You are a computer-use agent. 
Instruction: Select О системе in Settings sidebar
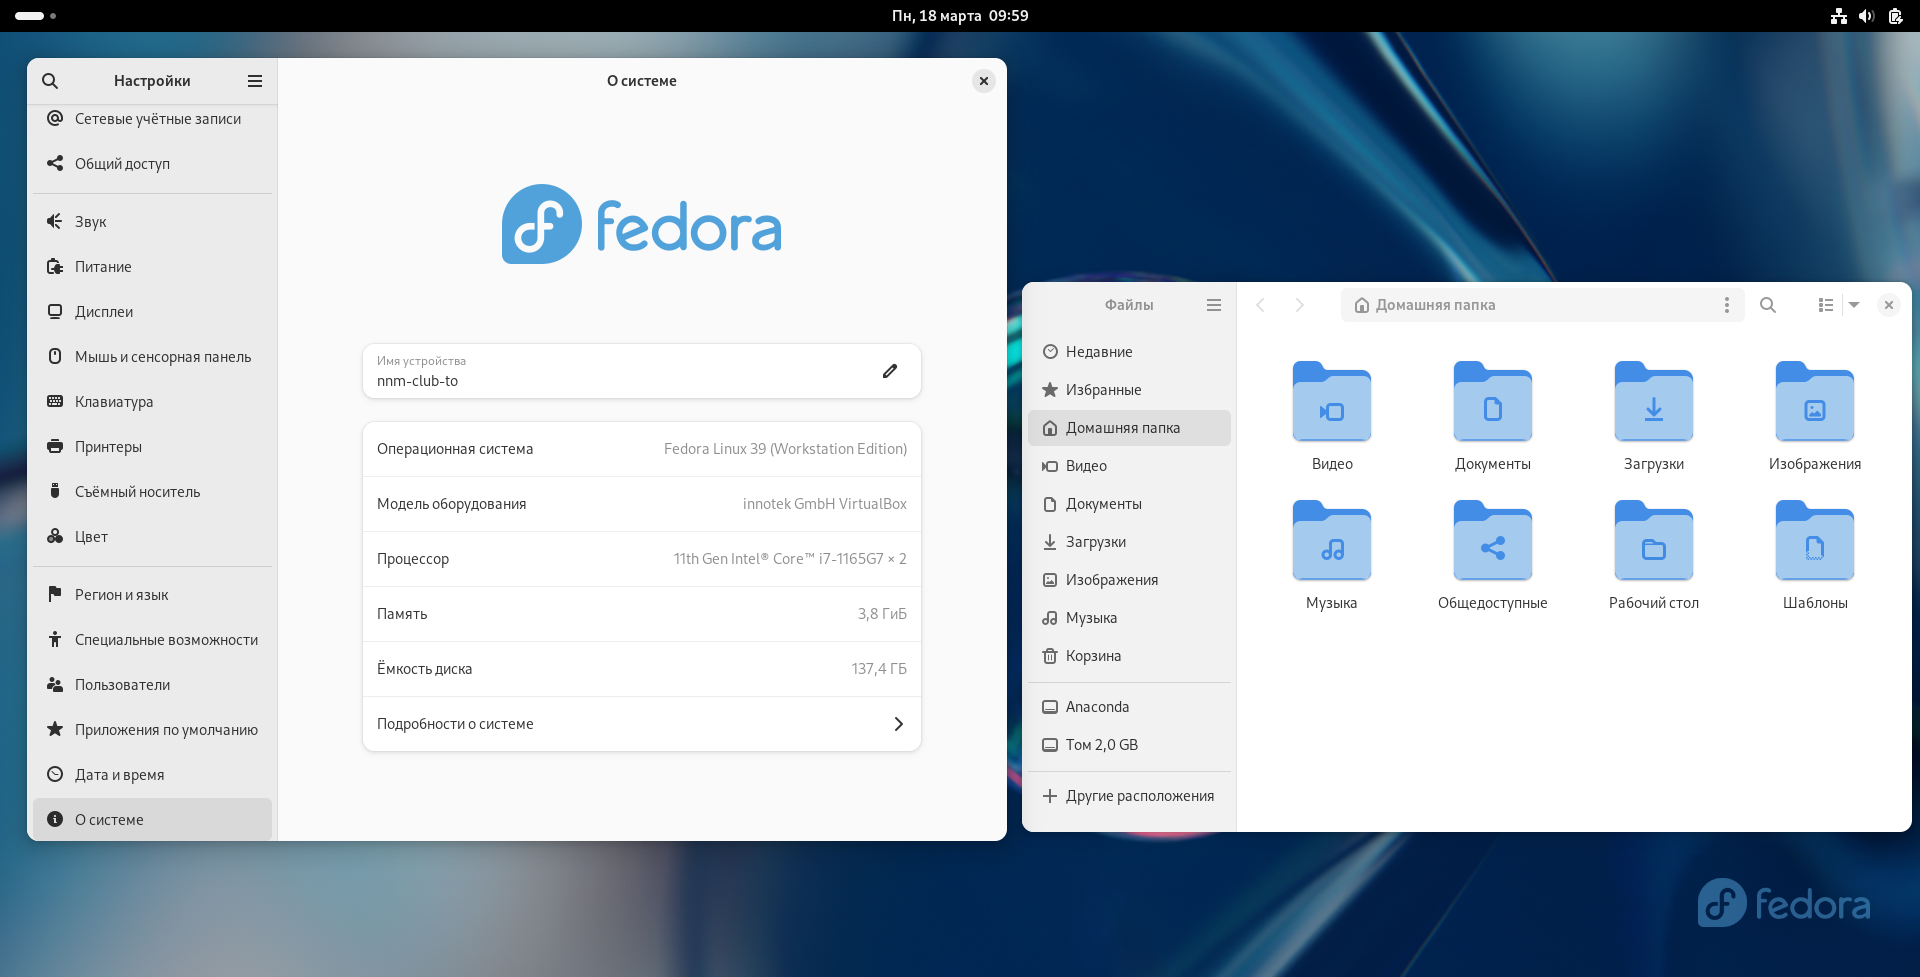[110, 819]
